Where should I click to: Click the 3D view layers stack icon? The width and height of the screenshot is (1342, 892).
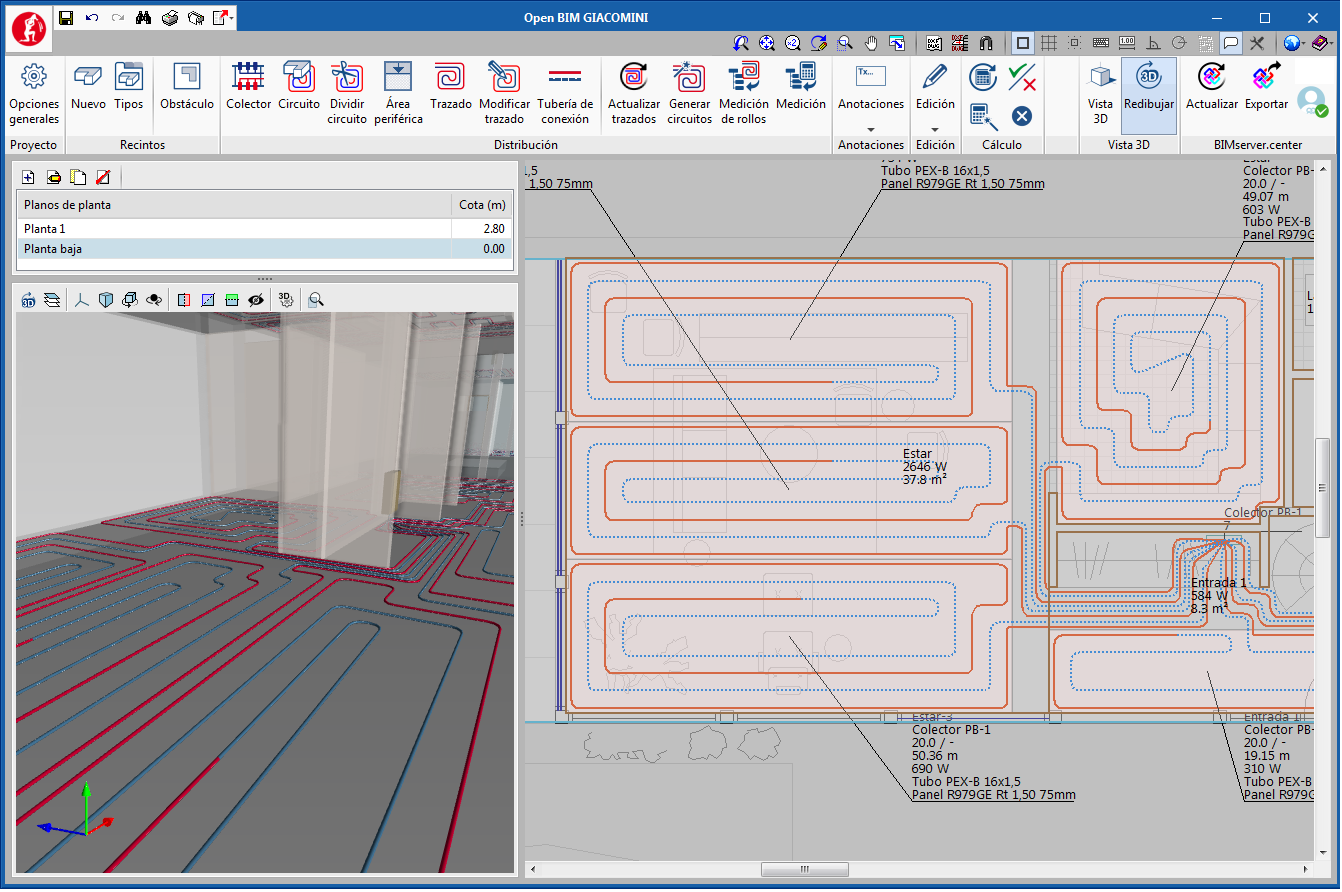click(x=52, y=299)
